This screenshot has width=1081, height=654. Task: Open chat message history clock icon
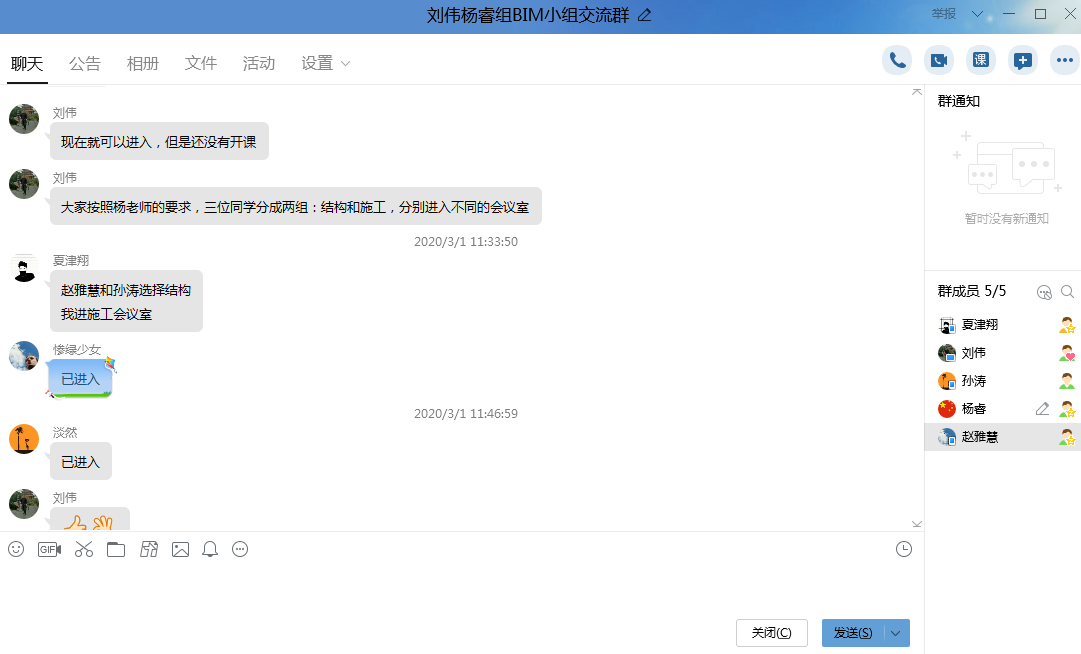coord(904,549)
